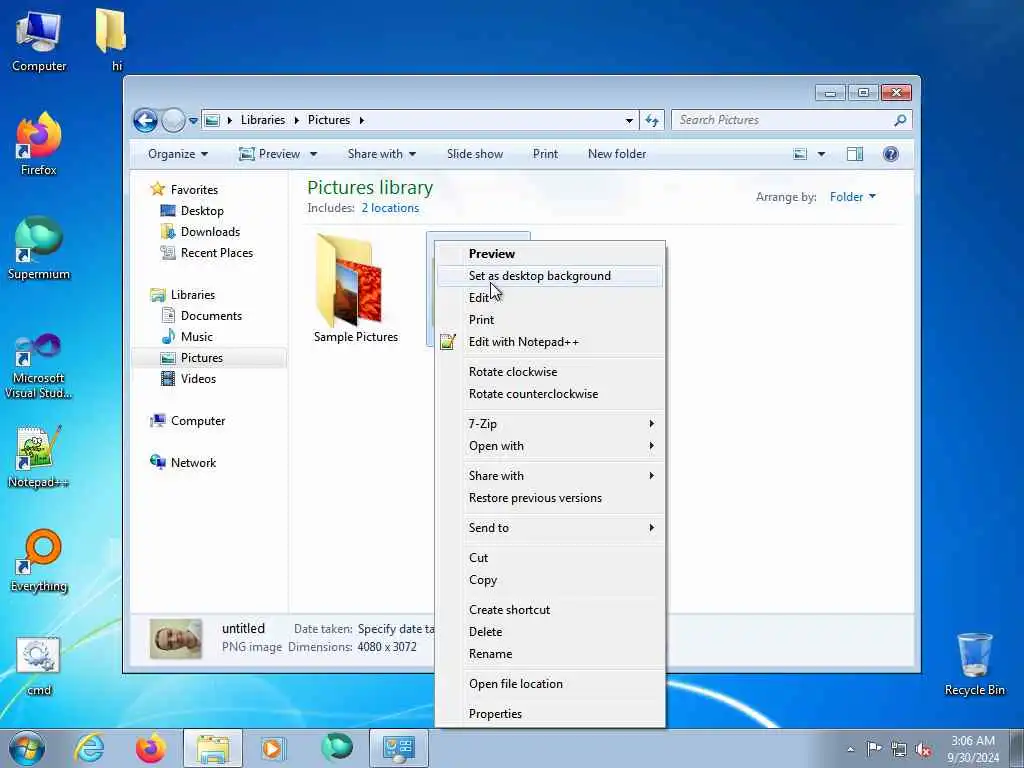Select Network in navigation pane
Image resolution: width=1024 pixels, height=768 pixels.
click(x=184, y=463)
